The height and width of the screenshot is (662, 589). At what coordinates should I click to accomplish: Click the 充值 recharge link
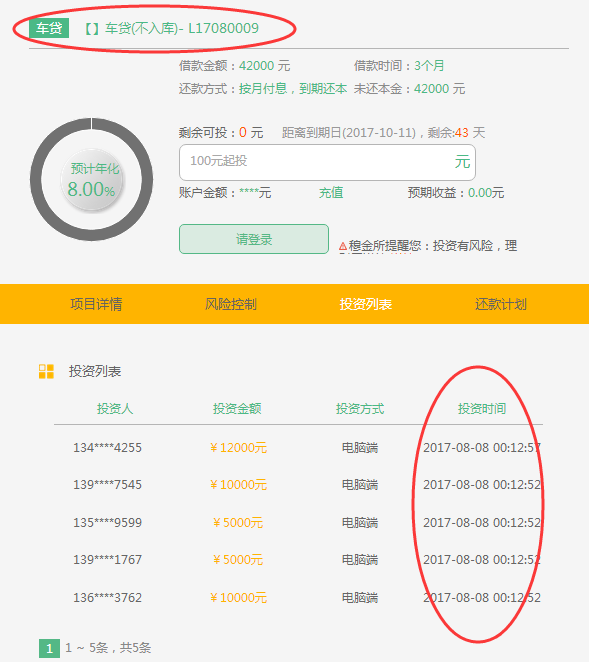click(x=331, y=193)
